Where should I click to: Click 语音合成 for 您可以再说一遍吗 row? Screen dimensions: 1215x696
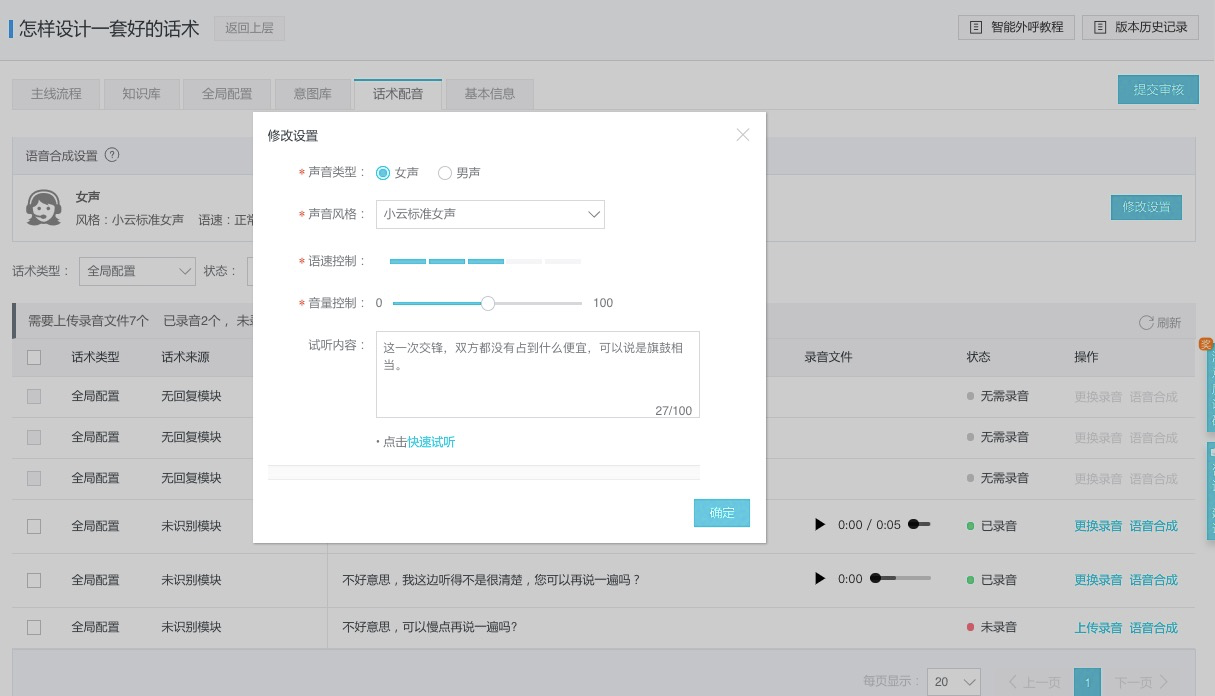click(x=1154, y=580)
